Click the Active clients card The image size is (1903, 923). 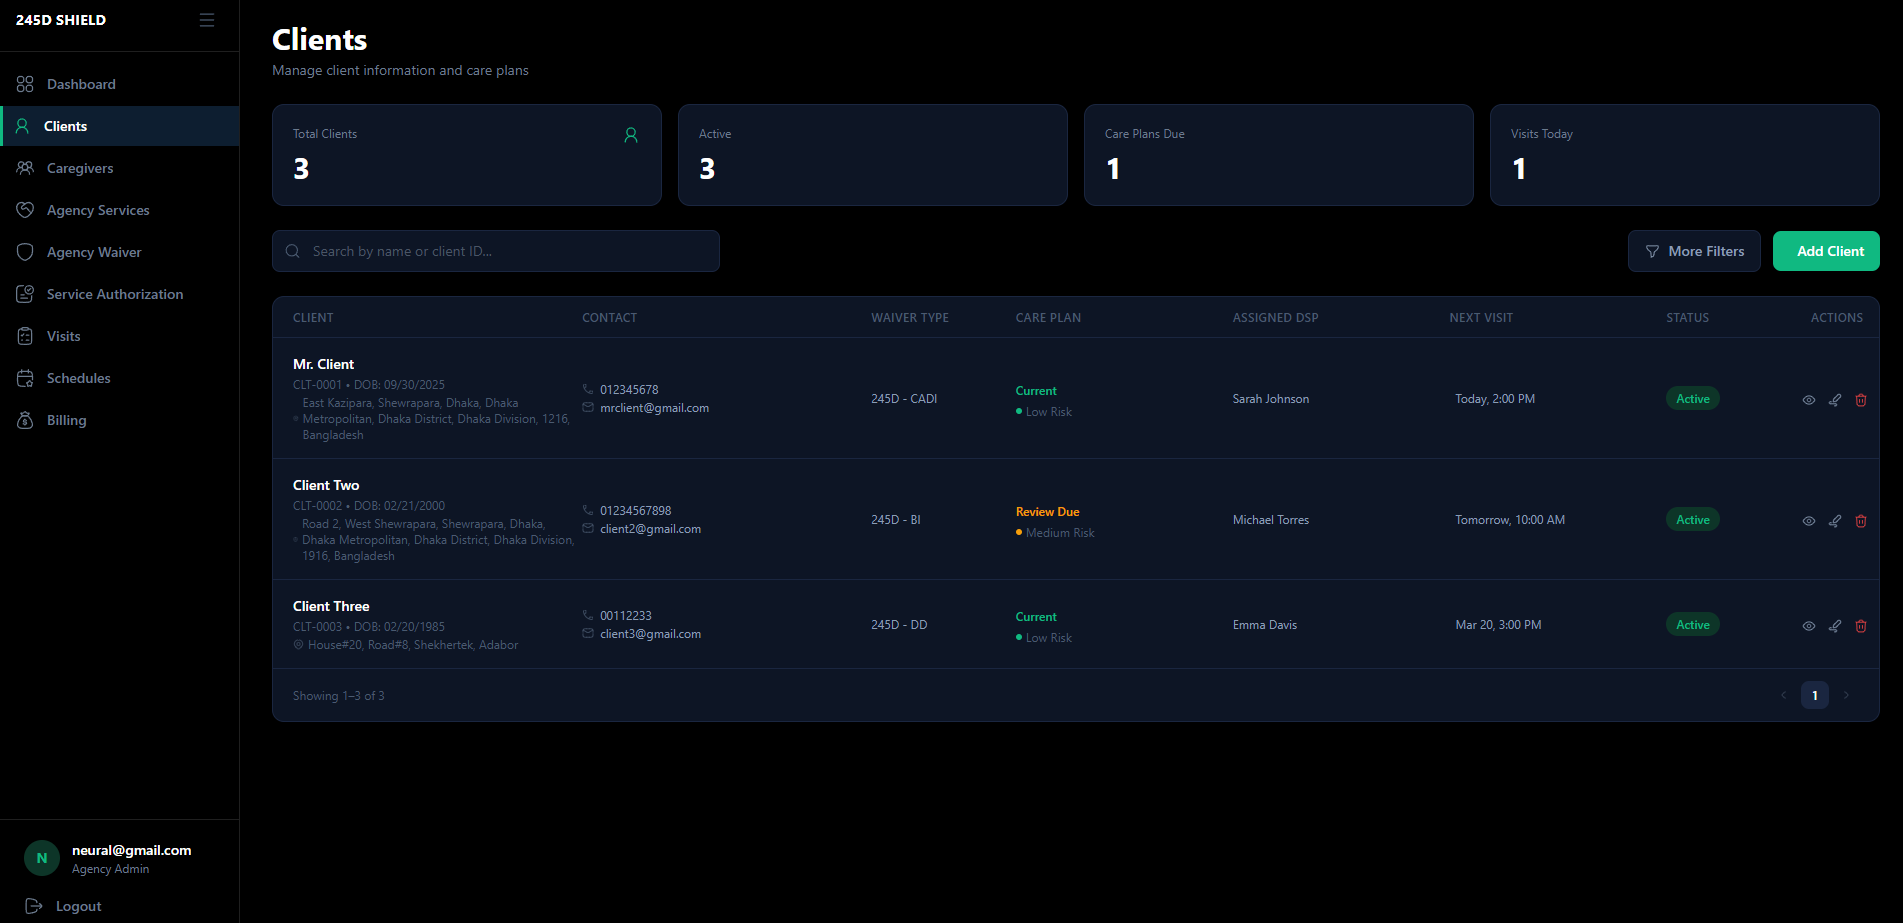[x=873, y=155]
